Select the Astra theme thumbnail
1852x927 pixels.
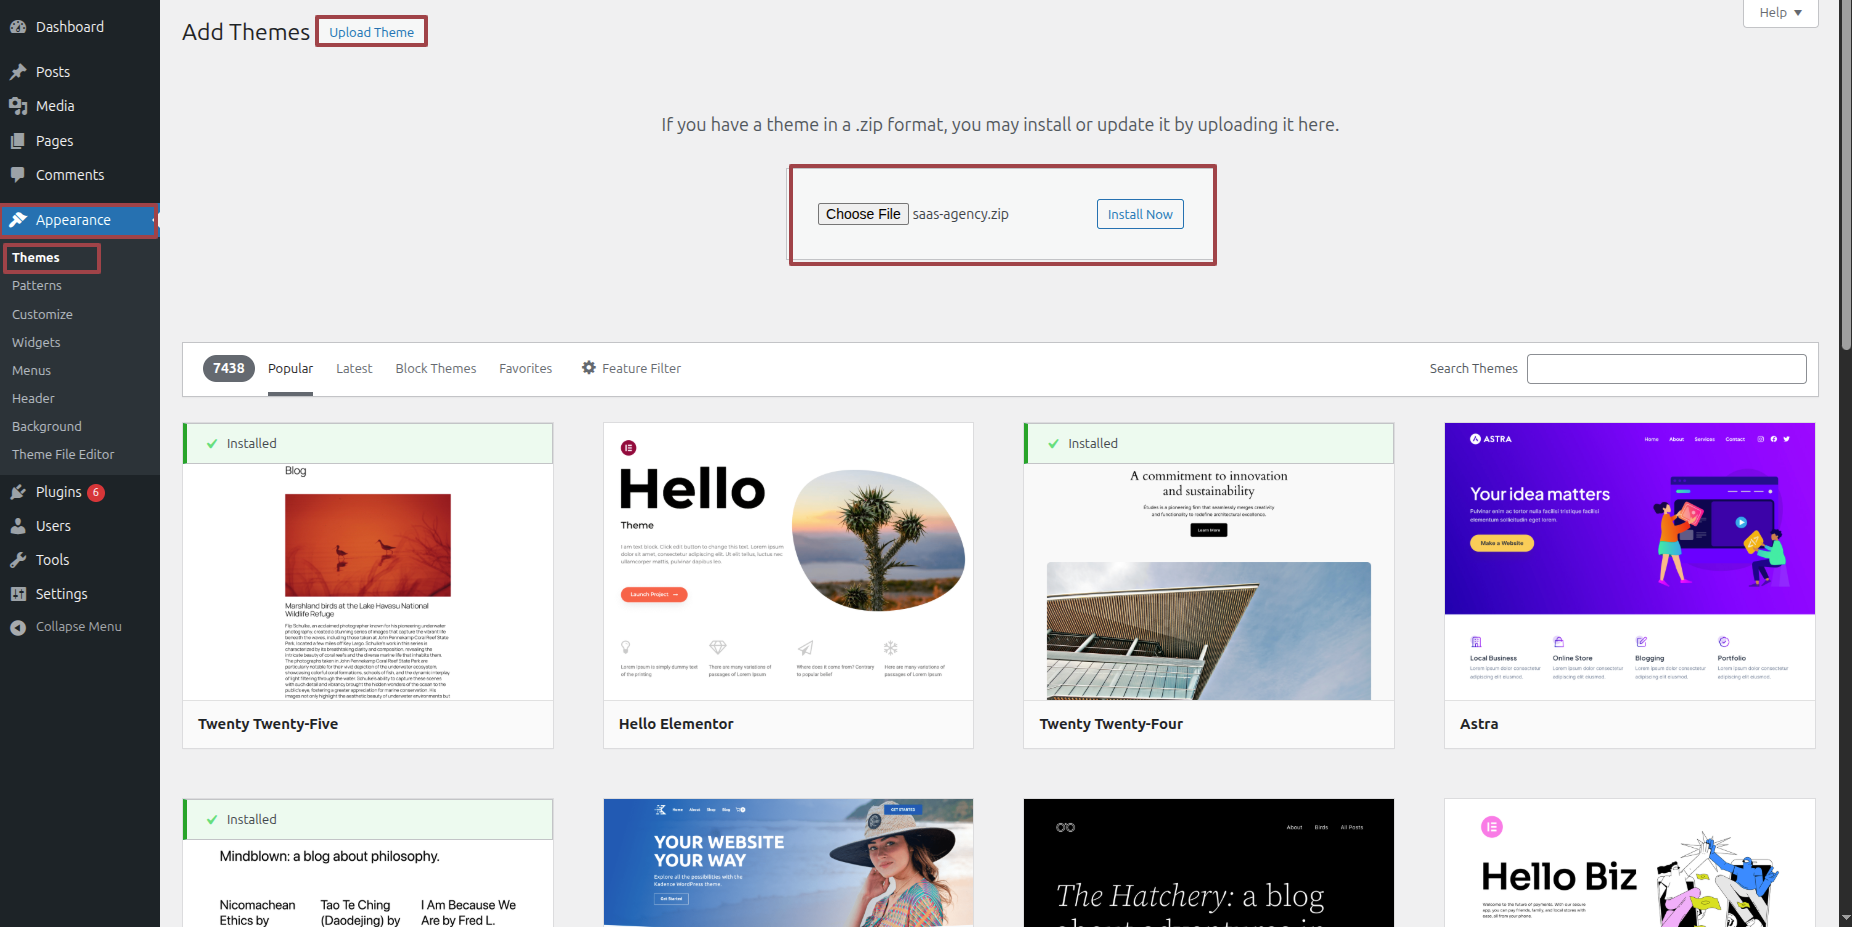(1630, 561)
